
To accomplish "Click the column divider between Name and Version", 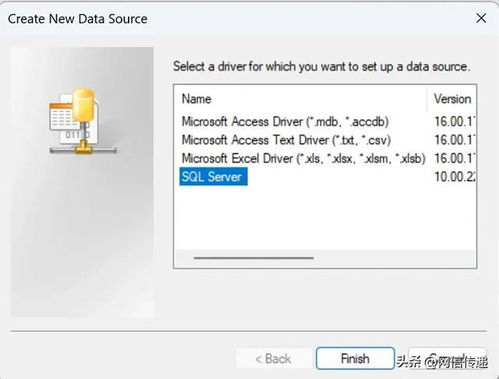I will pyautogui.click(x=427, y=99).
